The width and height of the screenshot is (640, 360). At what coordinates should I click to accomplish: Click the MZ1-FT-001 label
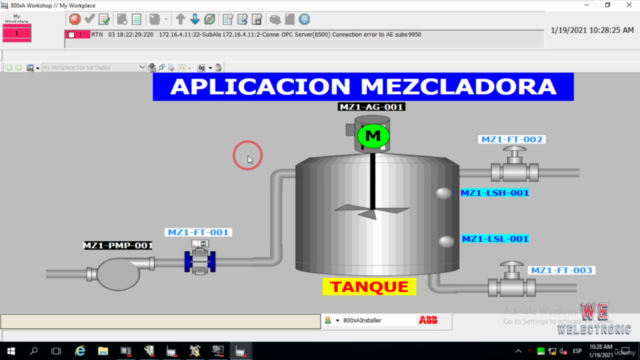point(198,232)
